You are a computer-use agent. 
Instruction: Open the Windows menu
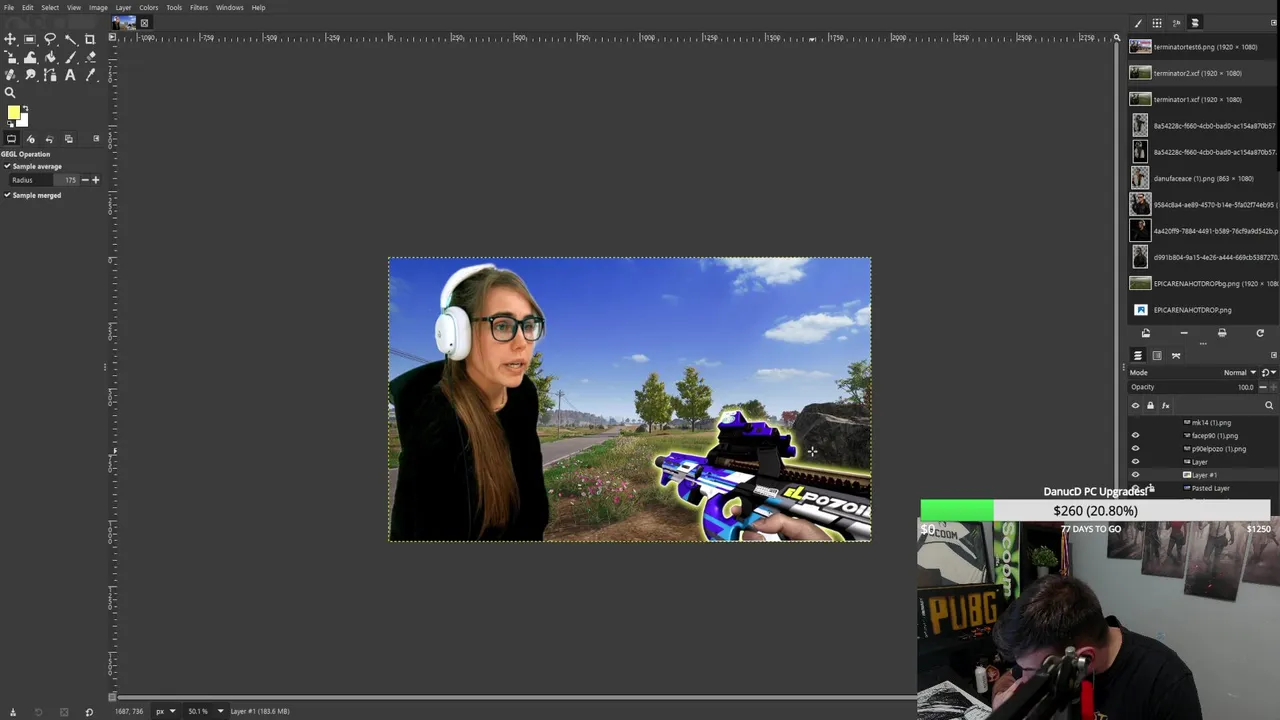point(229,7)
